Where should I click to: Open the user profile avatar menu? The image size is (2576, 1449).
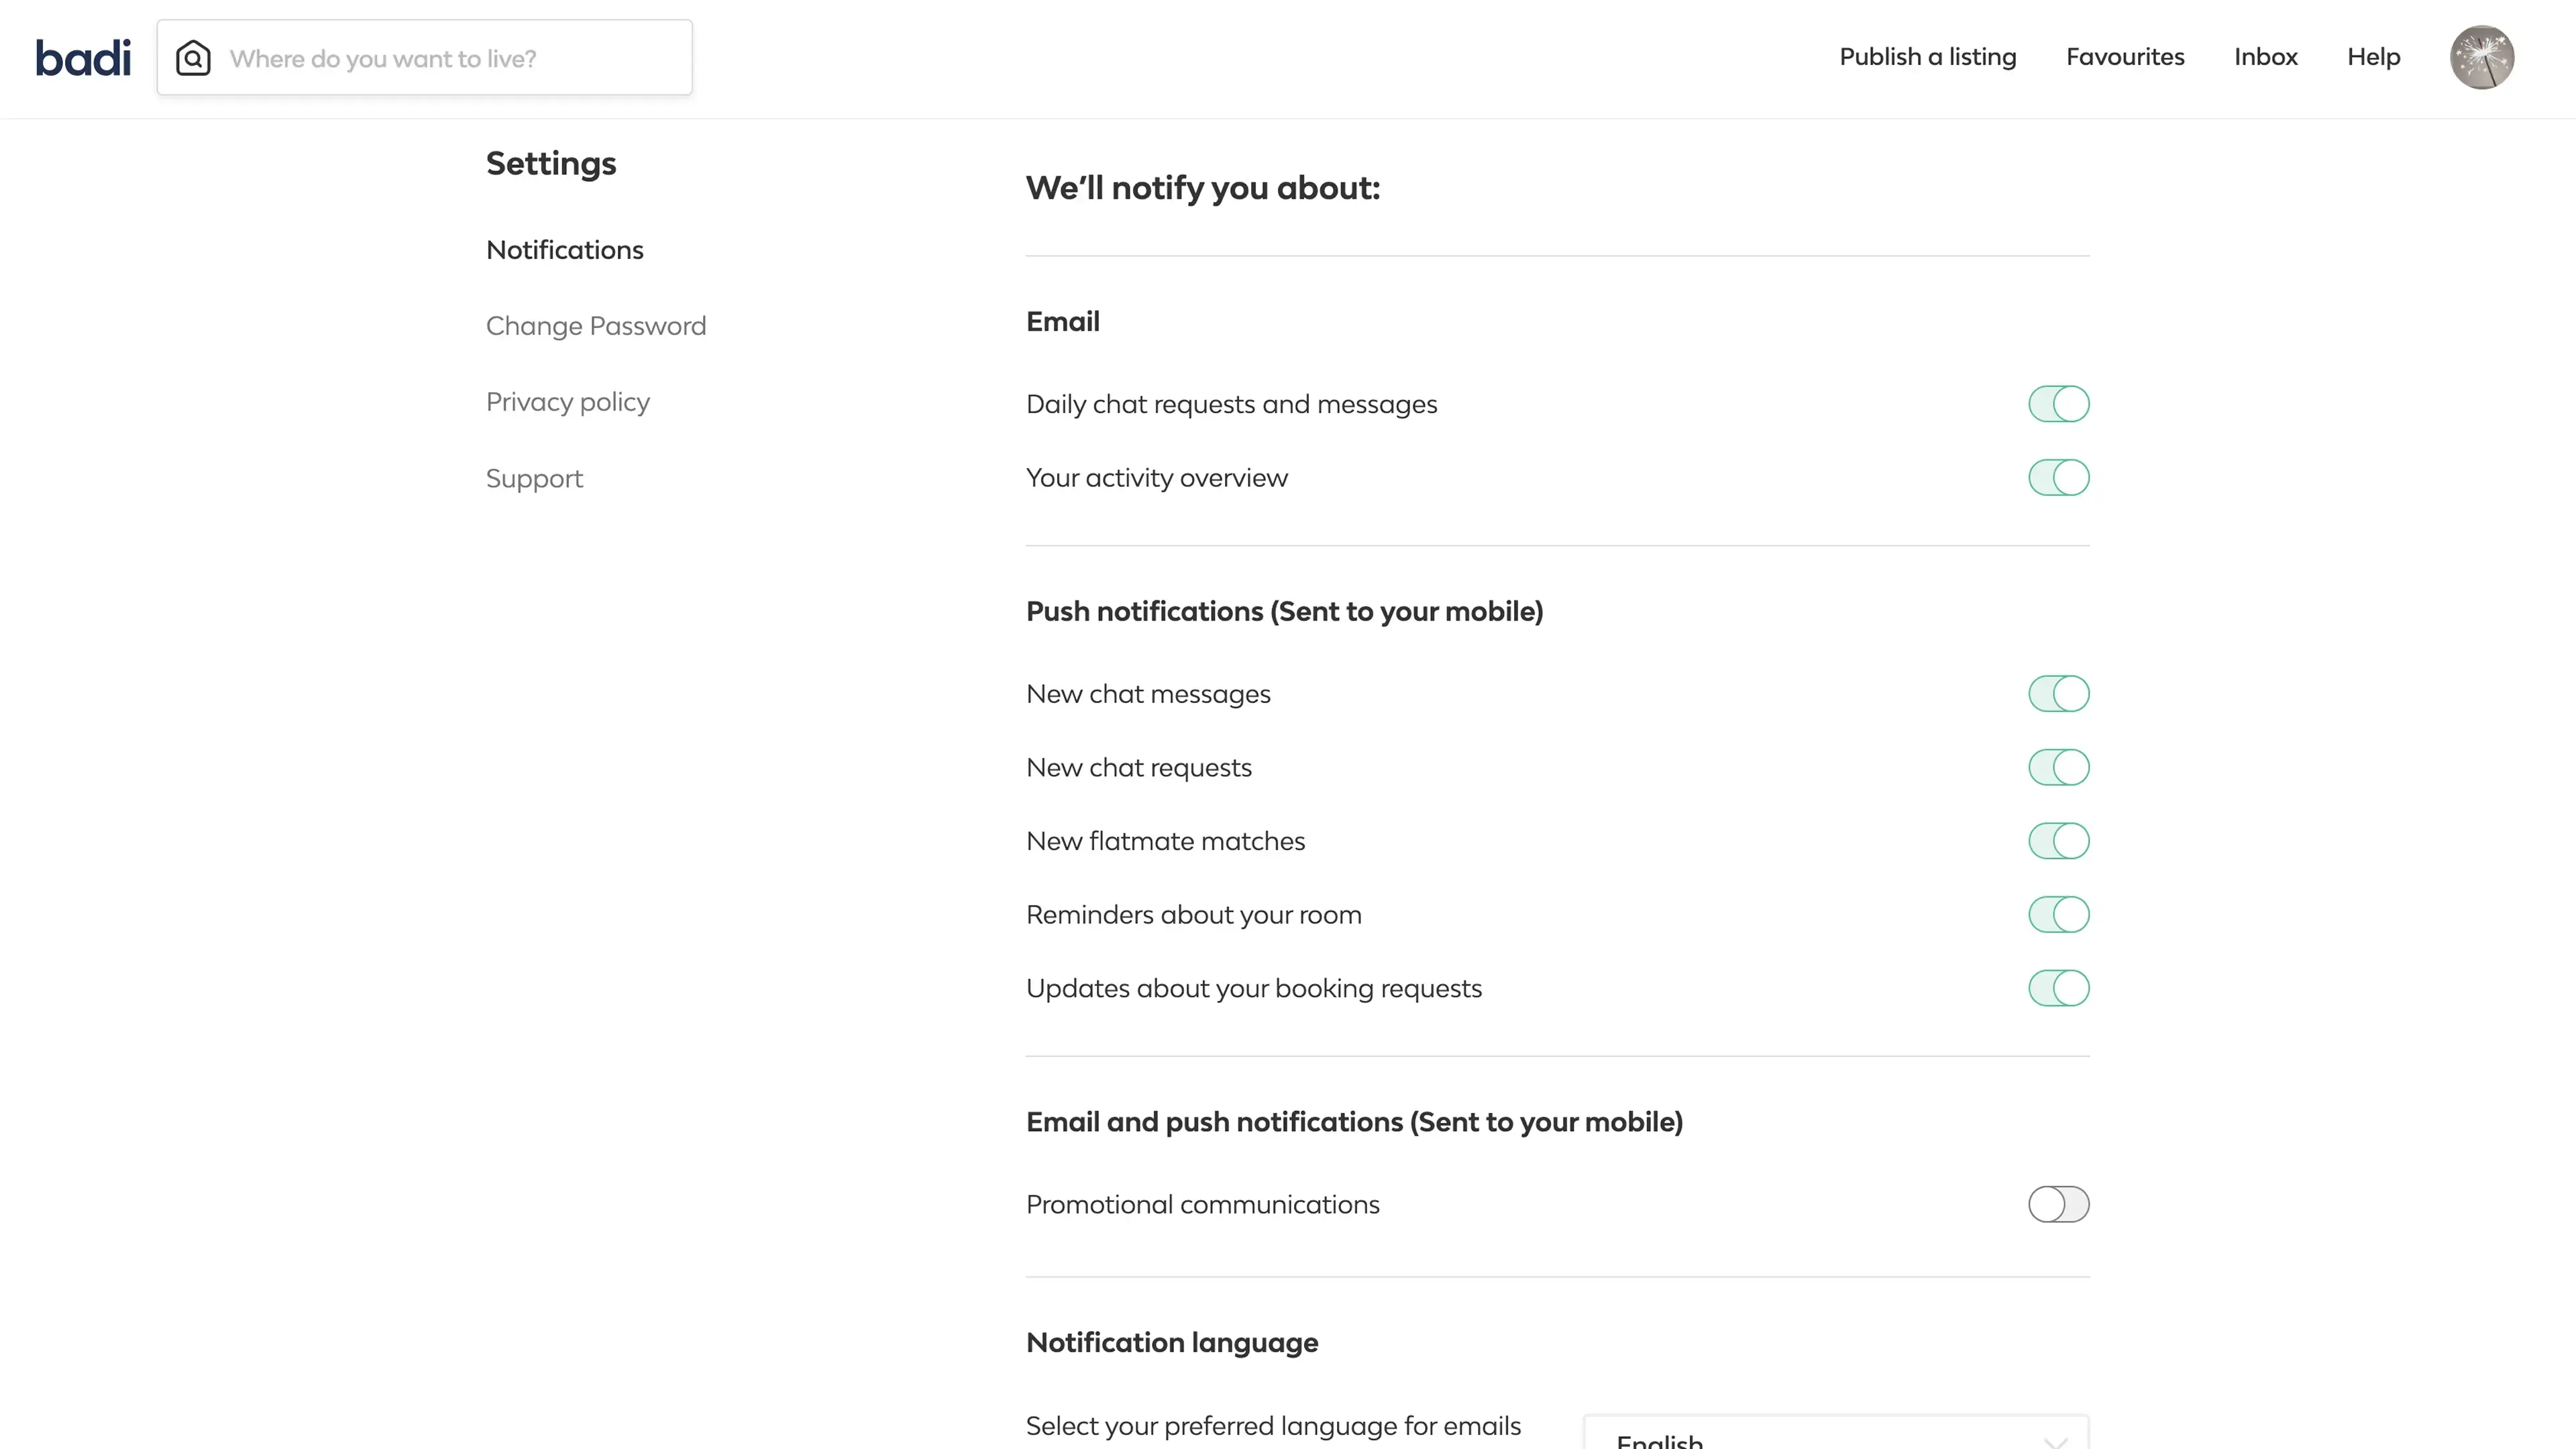point(2481,58)
